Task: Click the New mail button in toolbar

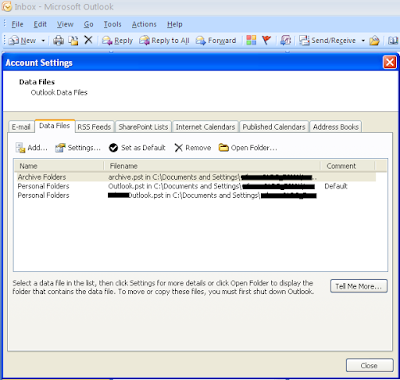Action: [x=22, y=41]
